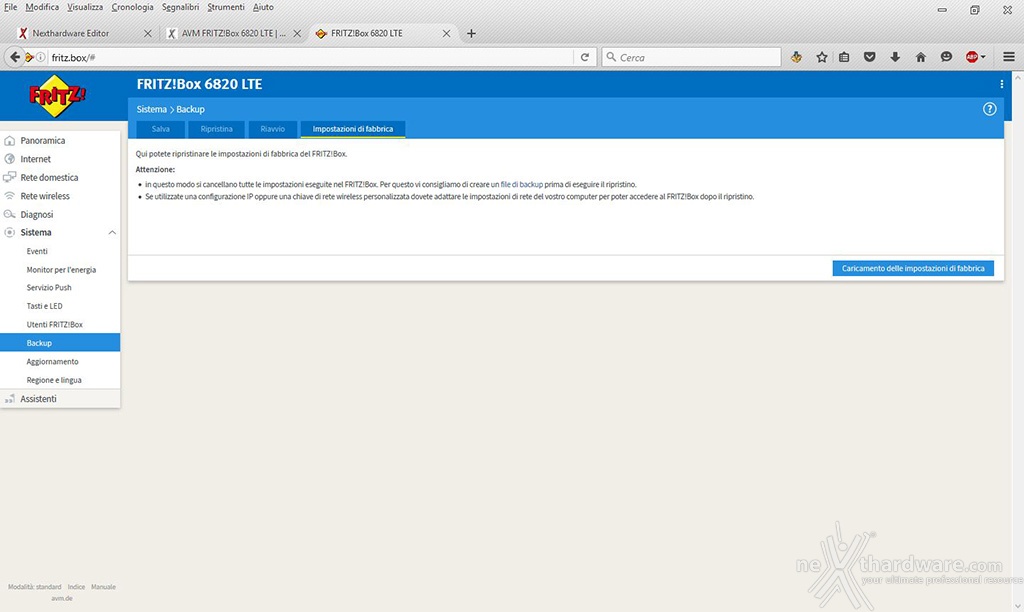
Task: Close the active FRITZ!Box 6820 LTE tab
Action: (x=446, y=33)
